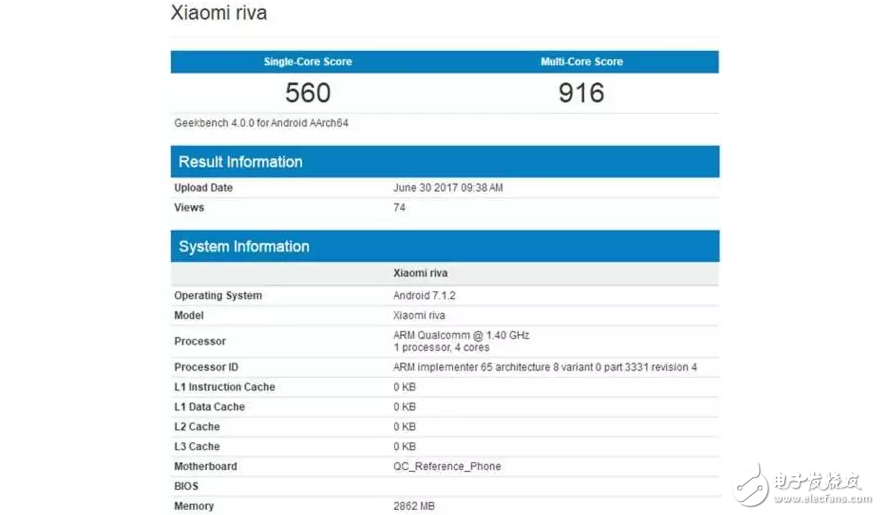
Task: Click the multi-core score value 916
Action: click(581, 93)
